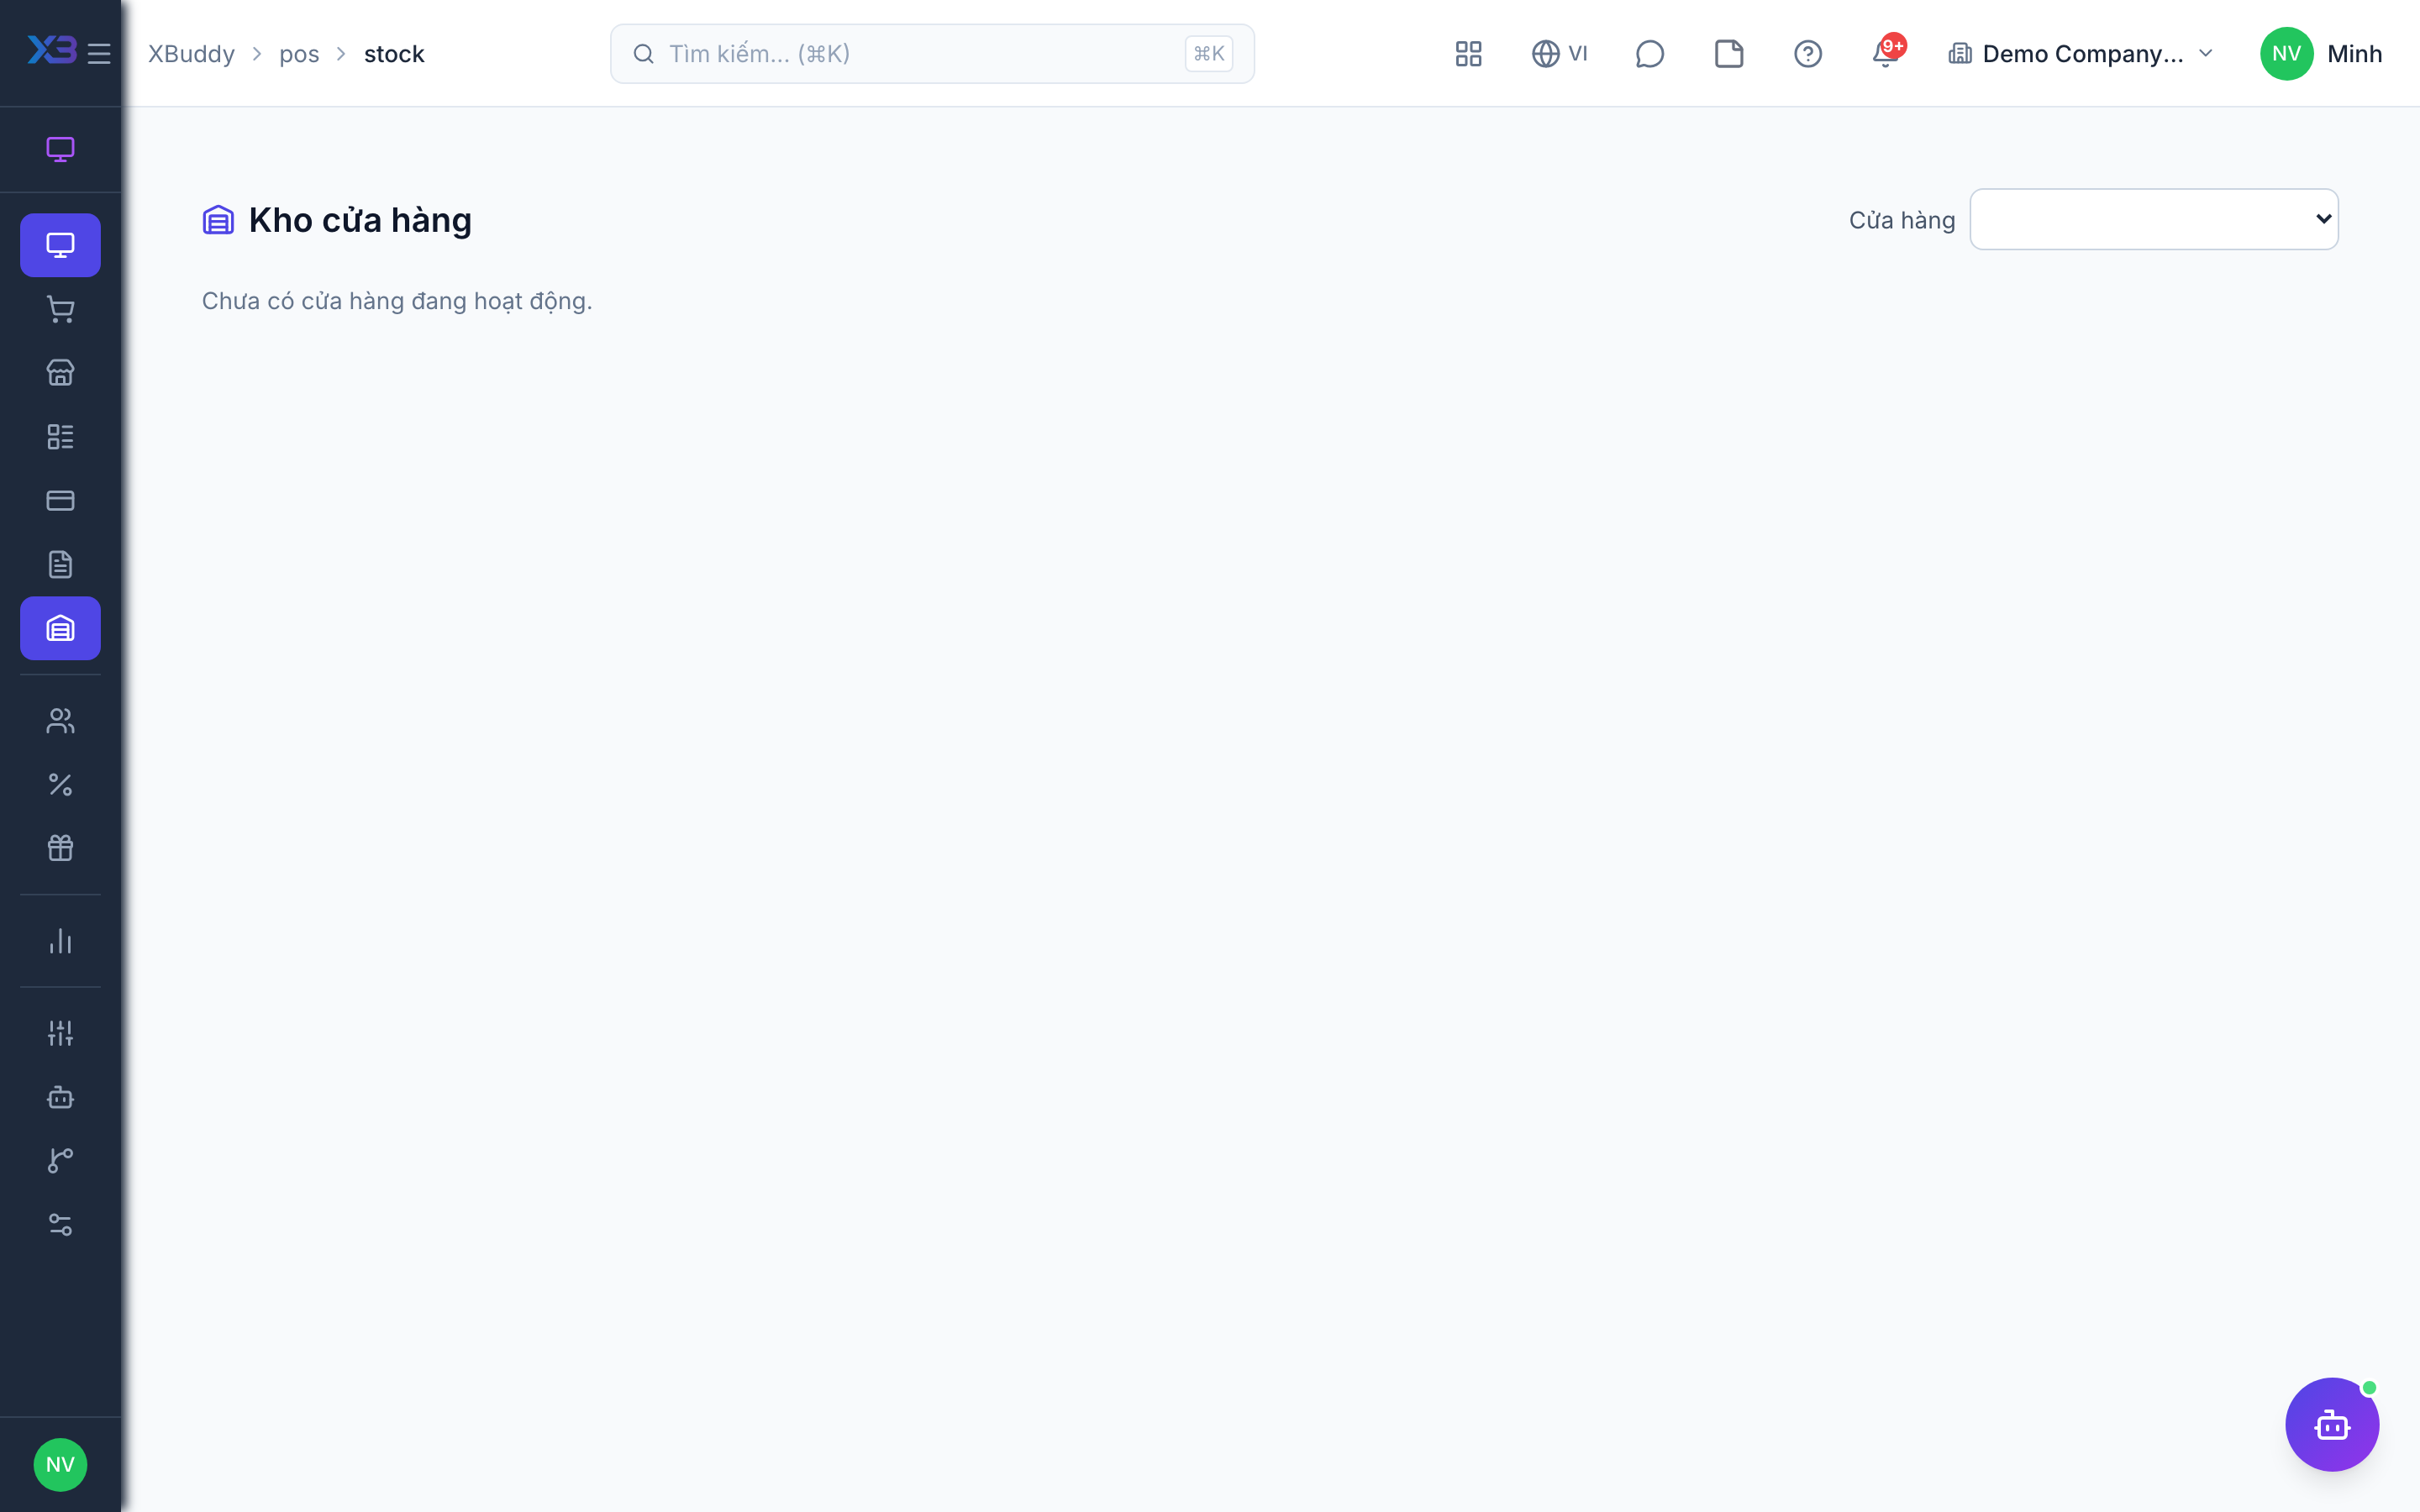The width and height of the screenshot is (2420, 1512).
Task: Focus the Tìm kiếm search field
Action: [x=932, y=54]
